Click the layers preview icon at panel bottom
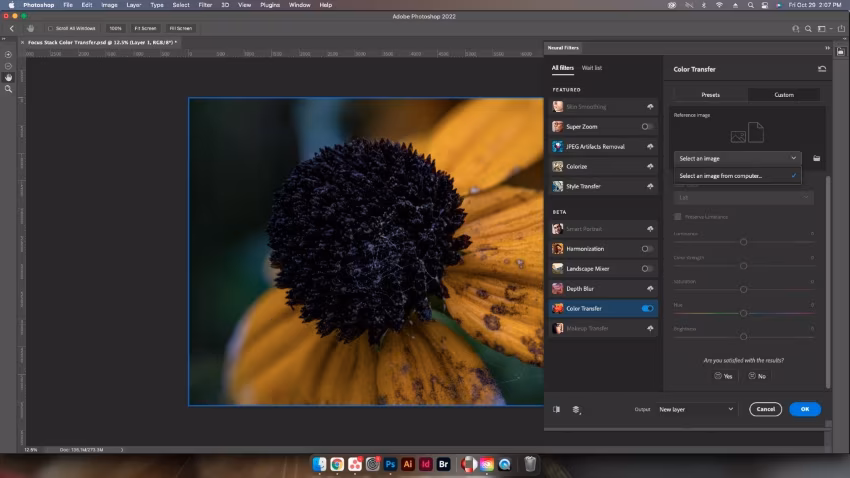 coord(576,409)
